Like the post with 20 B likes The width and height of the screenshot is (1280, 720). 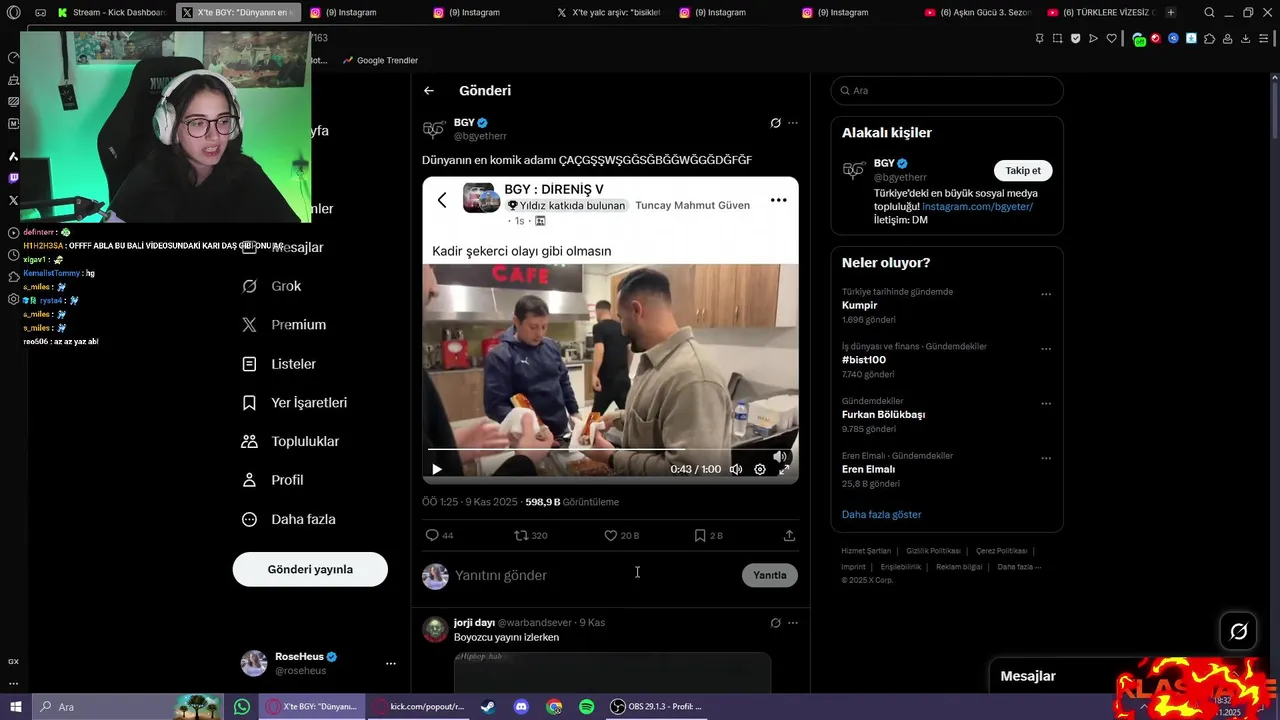[621, 536]
